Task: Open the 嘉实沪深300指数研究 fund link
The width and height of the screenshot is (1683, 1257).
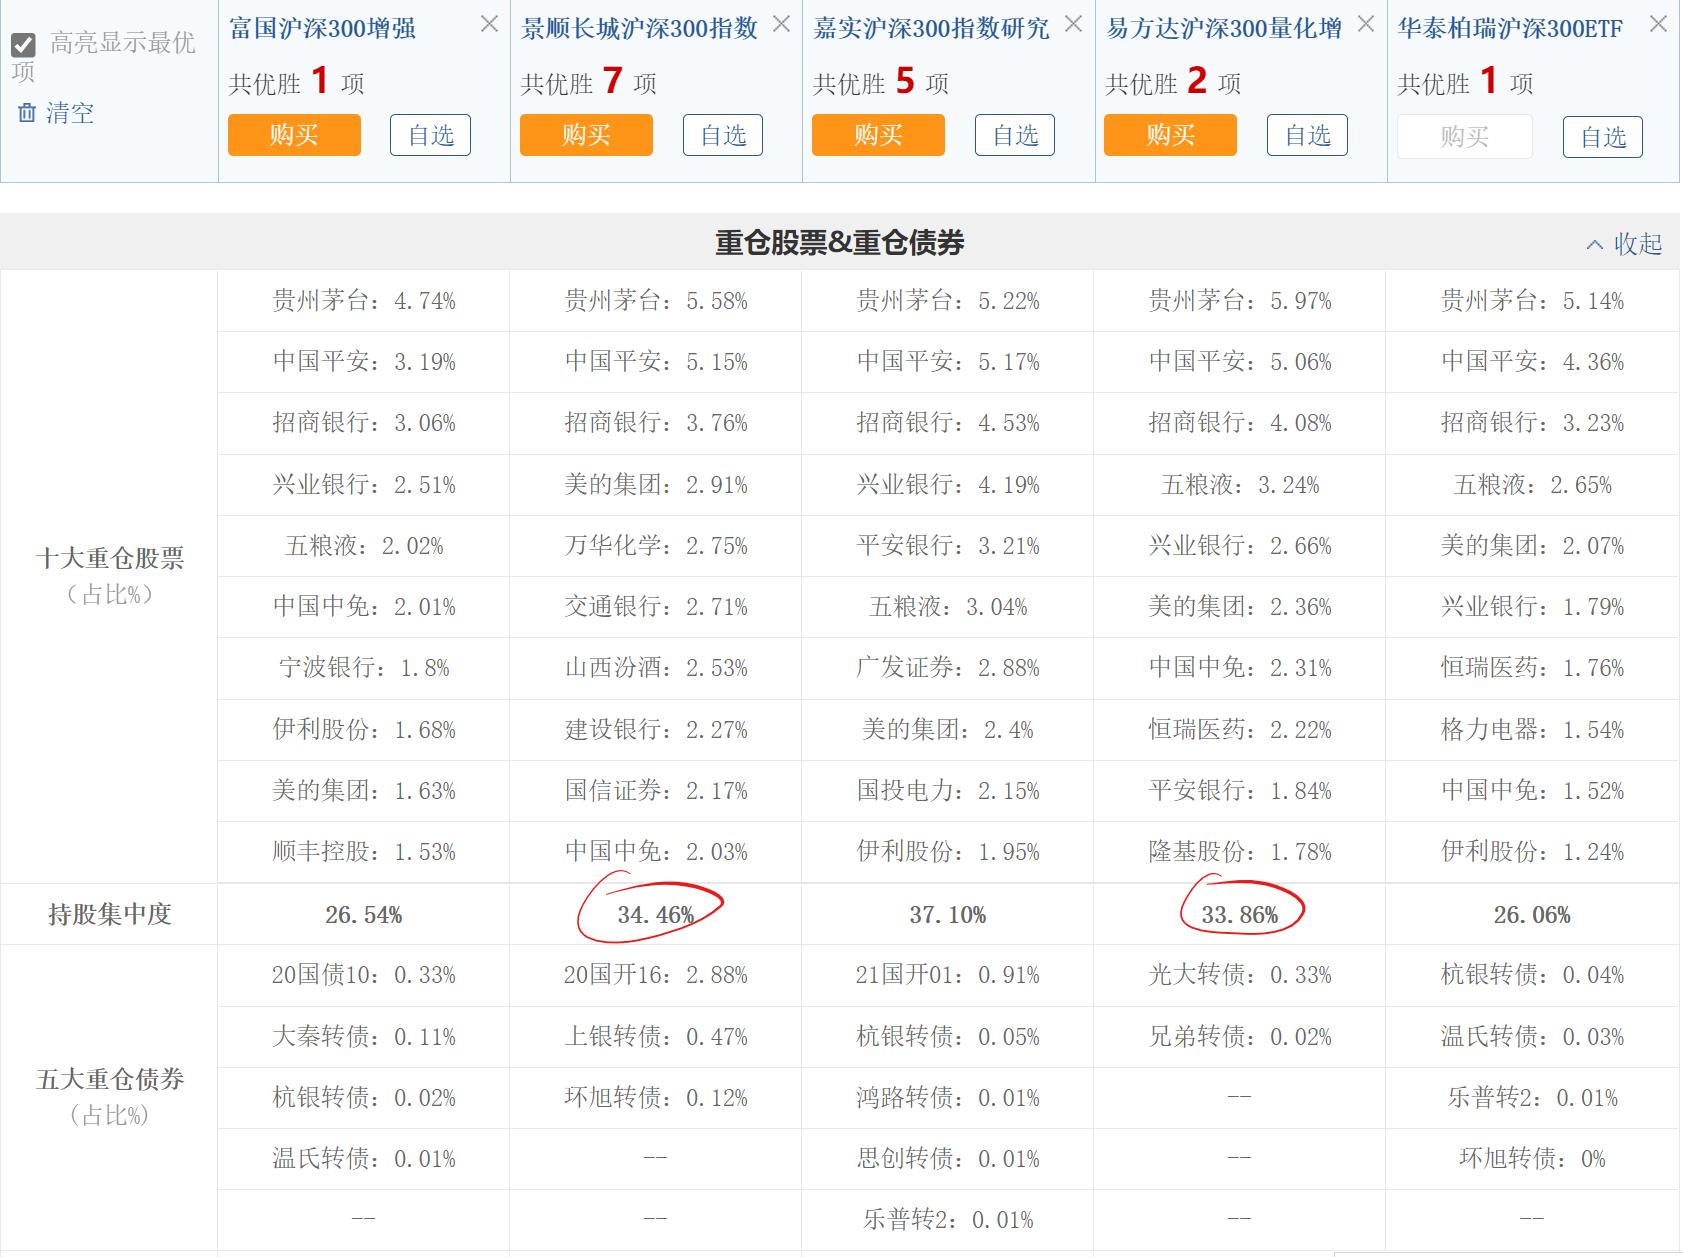Action: (932, 28)
